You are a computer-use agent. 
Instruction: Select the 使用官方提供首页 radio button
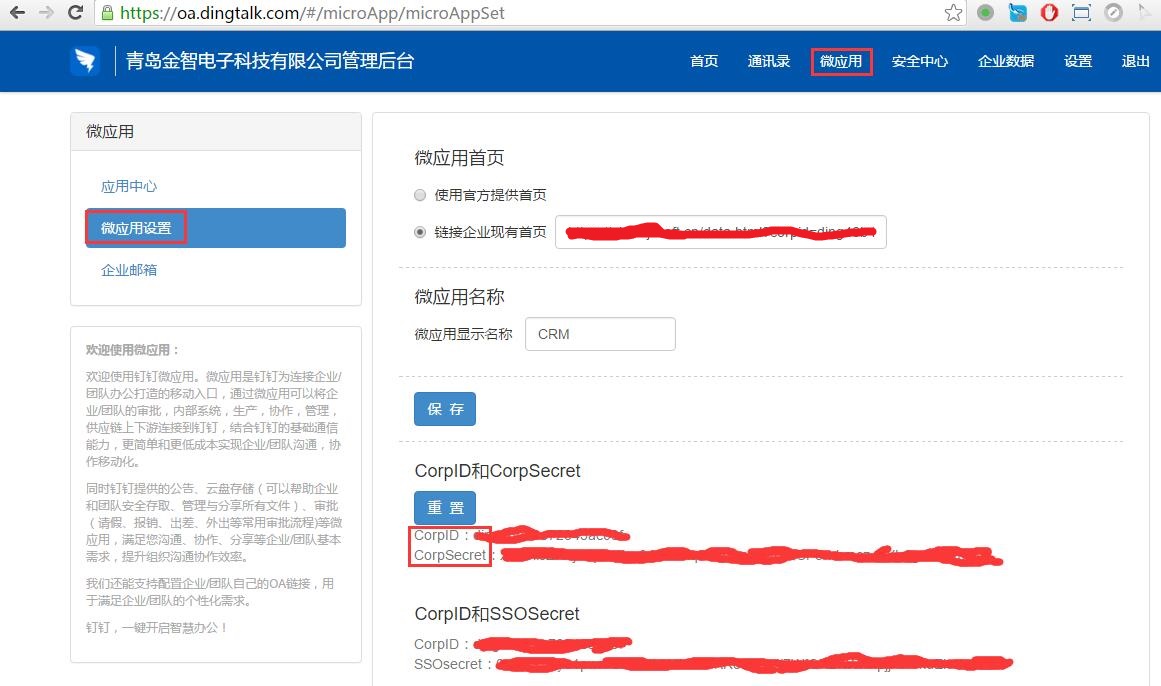click(420, 195)
